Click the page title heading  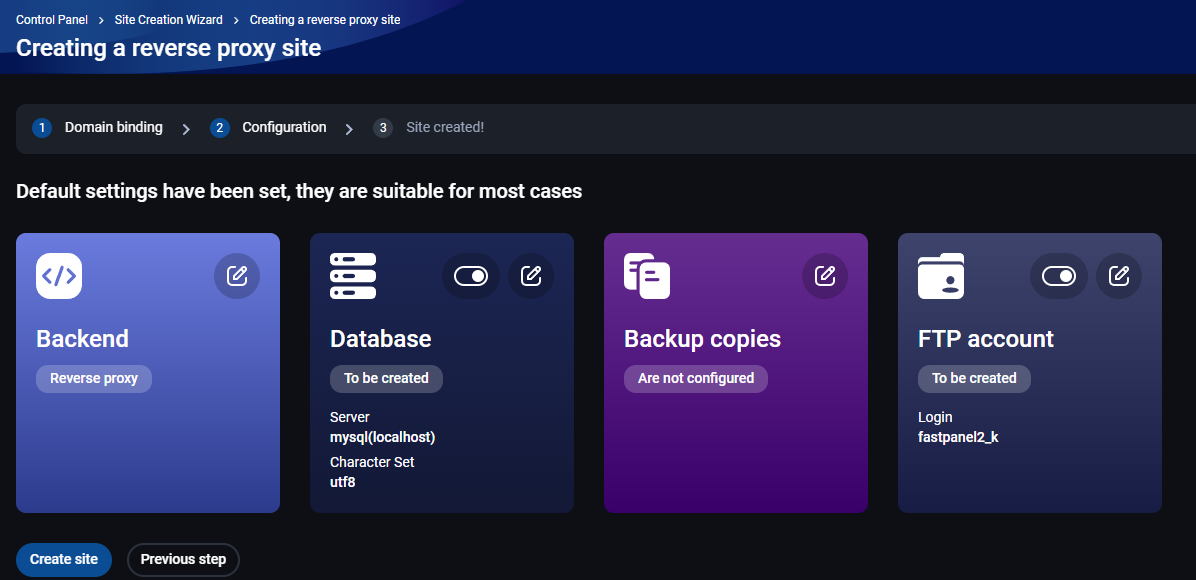click(x=169, y=48)
